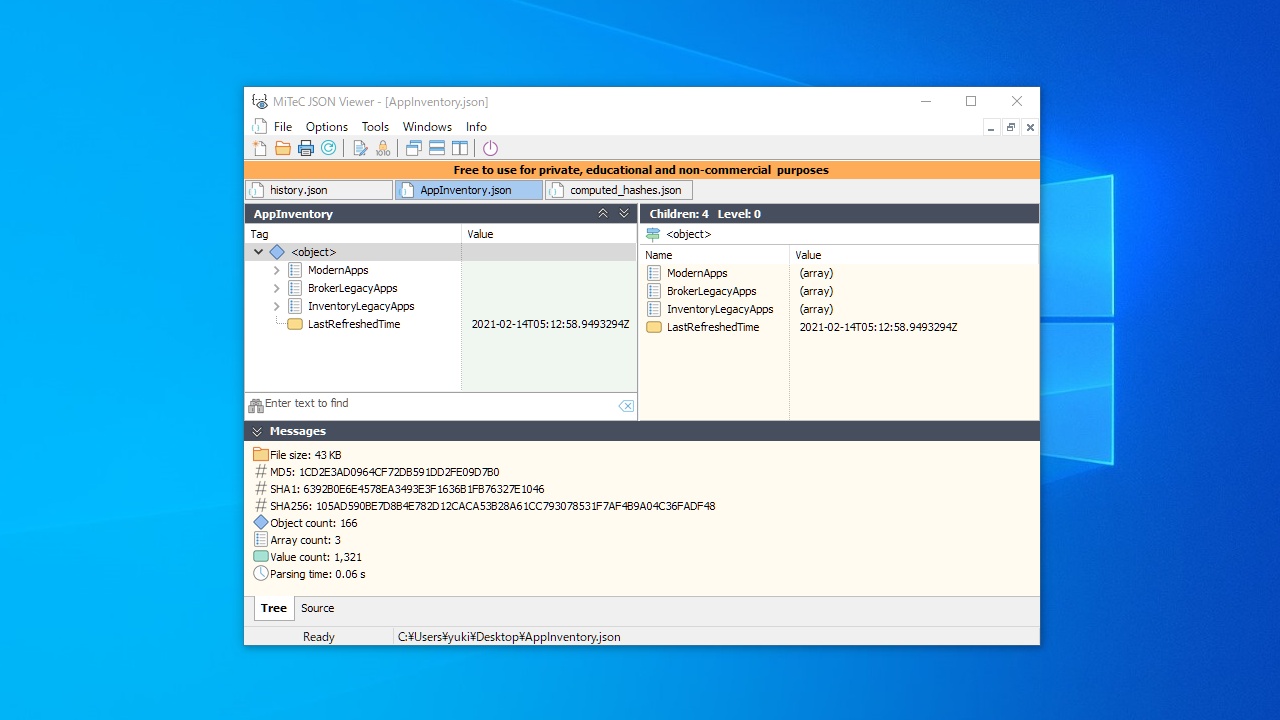Click the folder icon beside File size
Image resolution: width=1280 pixels, height=720 pixels.
pyautogui.click(x=261, y=455)
